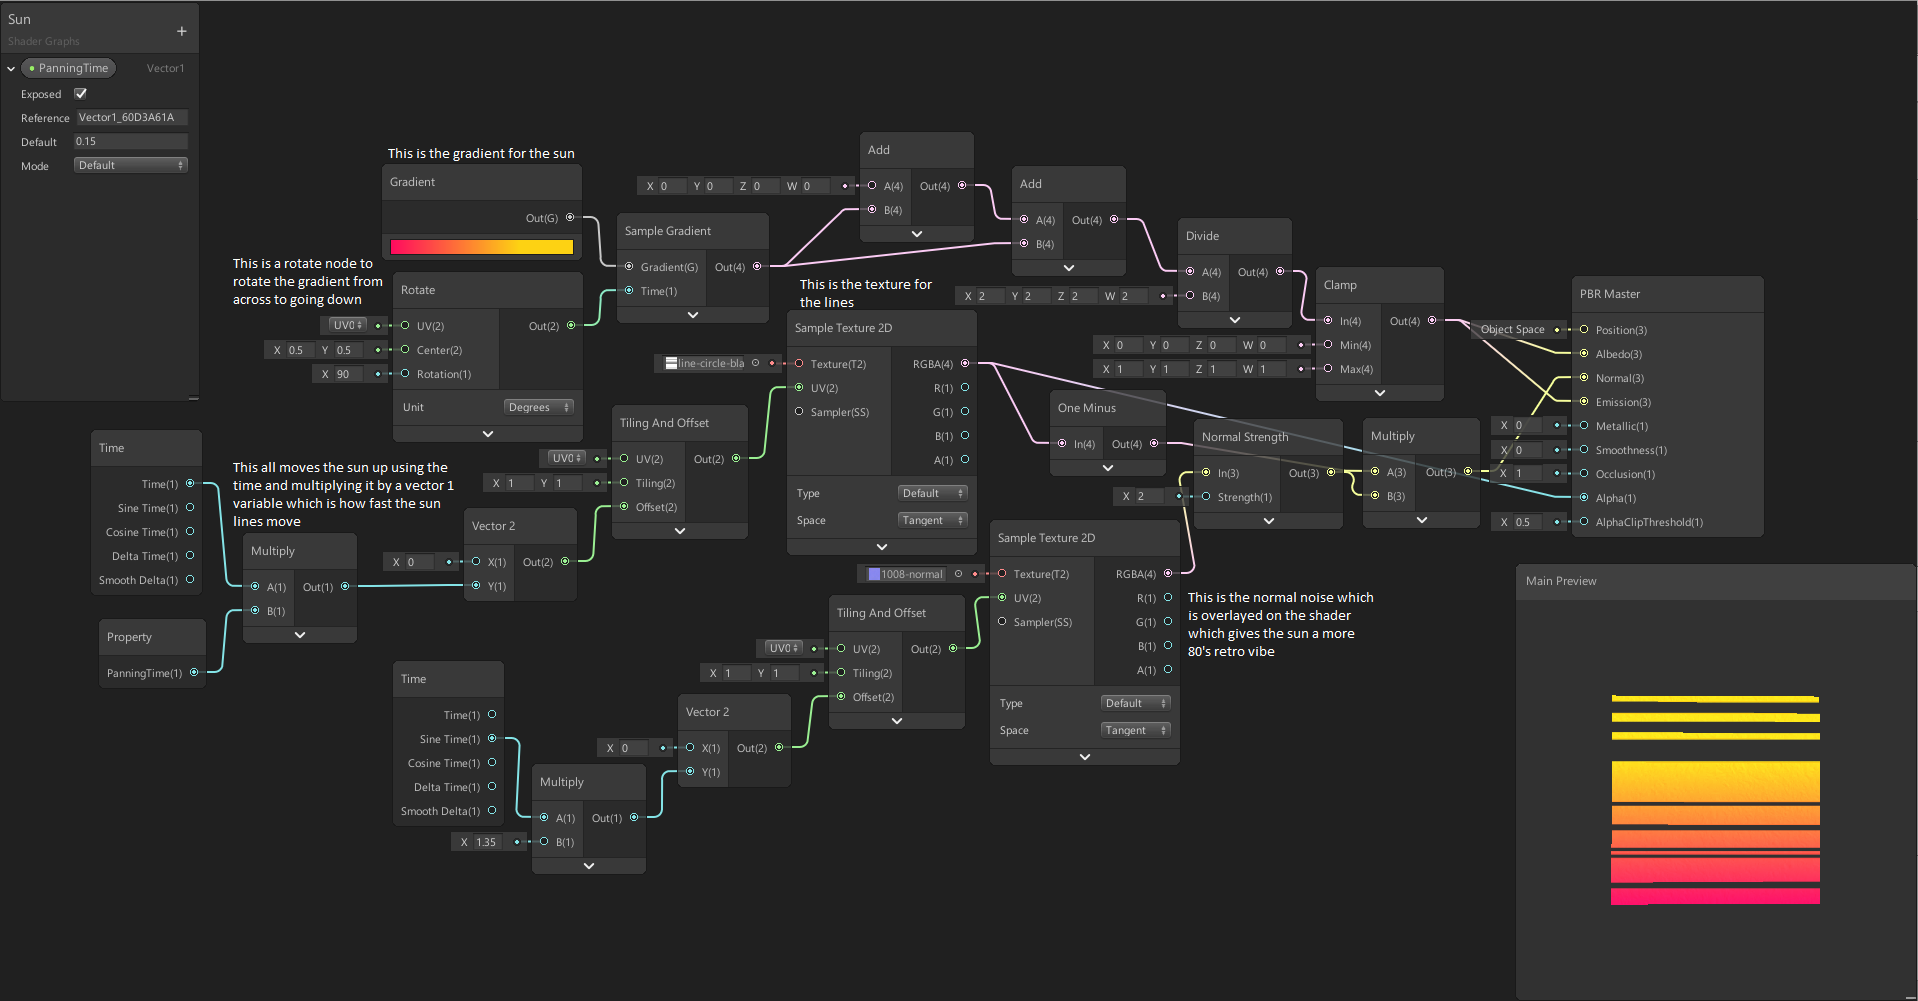Screen dimensions: 1918x1001
Task: Click the Emission(3) port on PBR Master
Action: 1583,401
